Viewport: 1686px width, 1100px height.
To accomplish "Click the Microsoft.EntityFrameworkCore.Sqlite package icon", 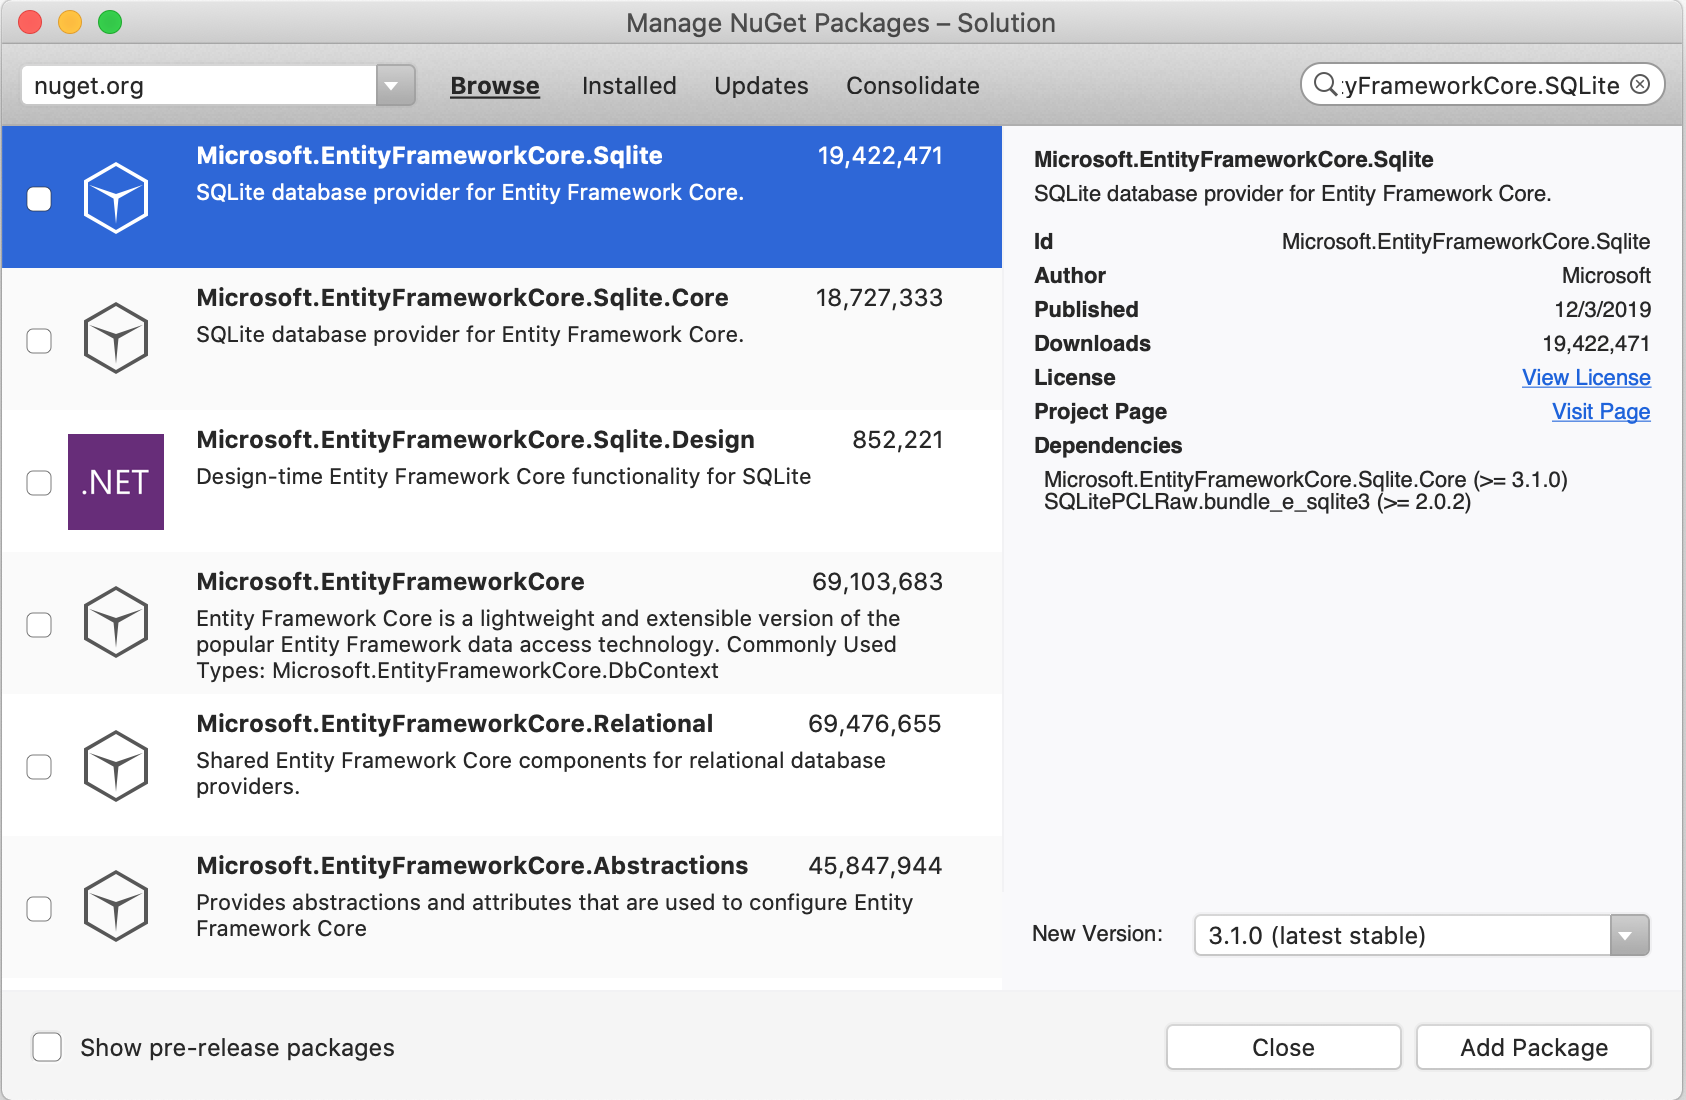I will (116, 197).
